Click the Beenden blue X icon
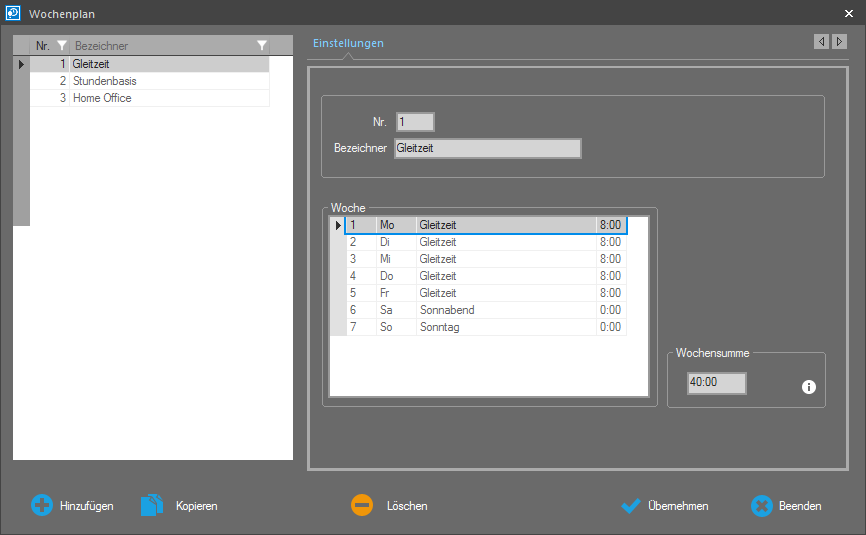Viewport: 866px width, 535px height. point(762,506)
